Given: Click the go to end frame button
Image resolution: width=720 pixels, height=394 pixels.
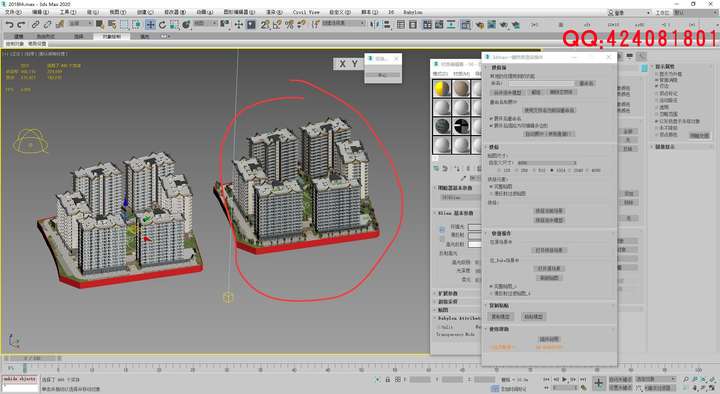Looking at the screenshot, I should click(583, 379).
